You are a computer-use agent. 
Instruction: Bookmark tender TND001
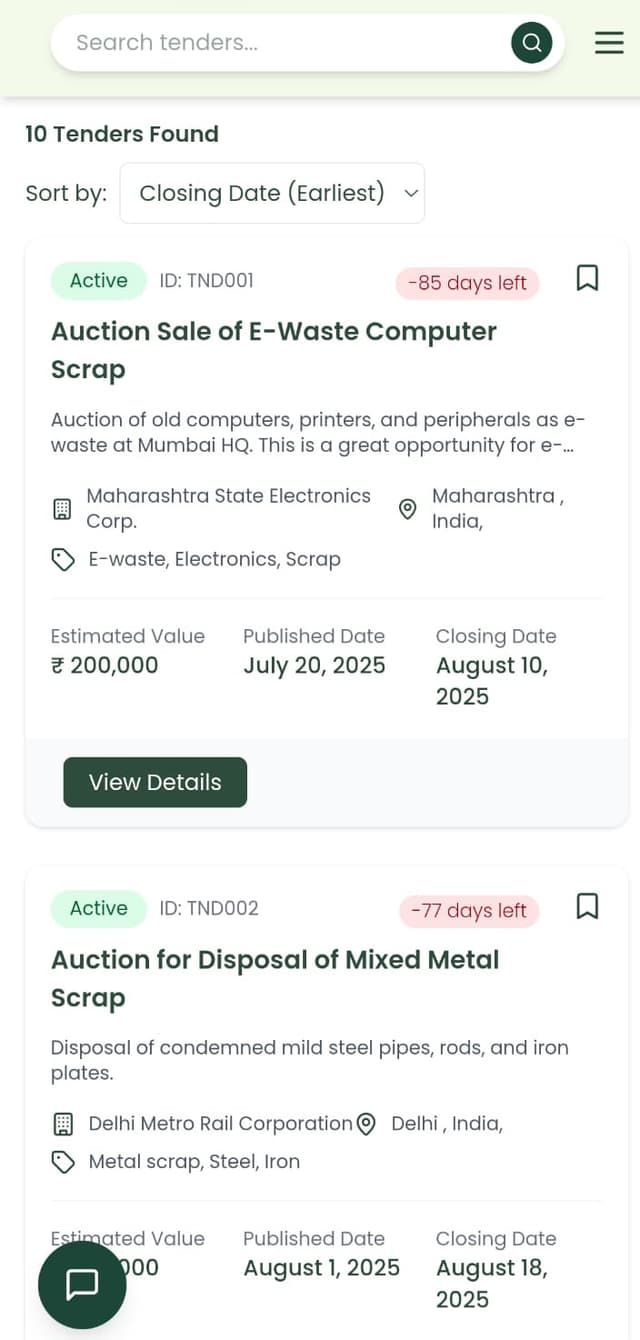tap(588, 278)
